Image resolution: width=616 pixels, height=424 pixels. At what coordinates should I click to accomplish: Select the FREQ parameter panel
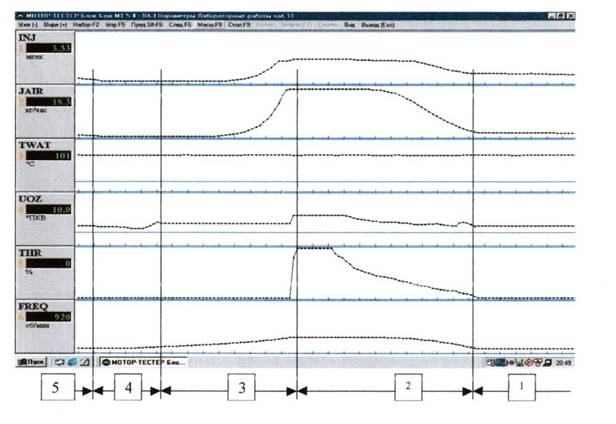(x=45, y=327)
